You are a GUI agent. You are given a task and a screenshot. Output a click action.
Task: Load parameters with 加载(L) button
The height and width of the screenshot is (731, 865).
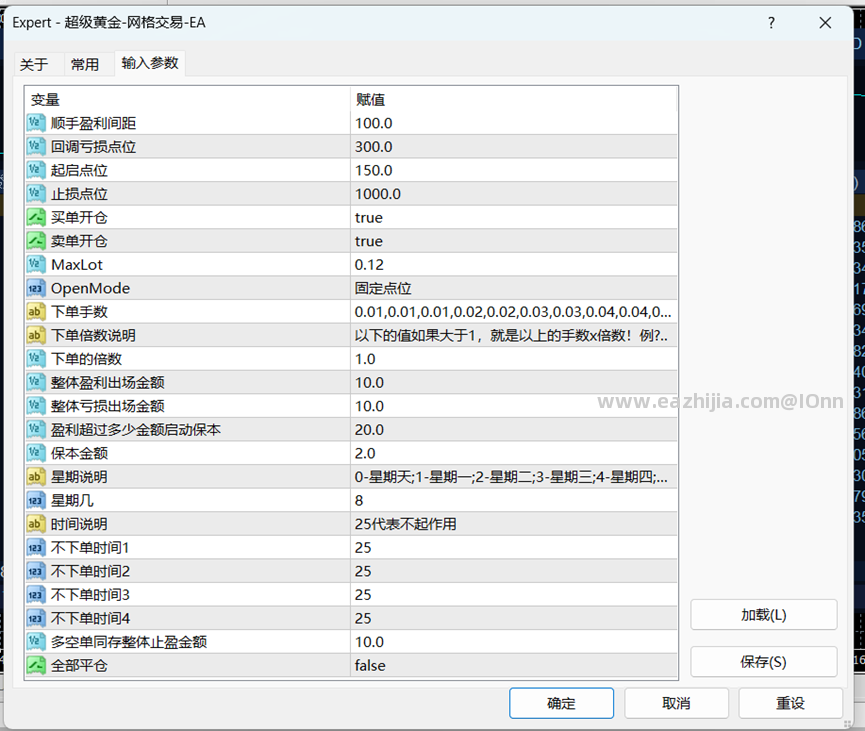point(763,615)
